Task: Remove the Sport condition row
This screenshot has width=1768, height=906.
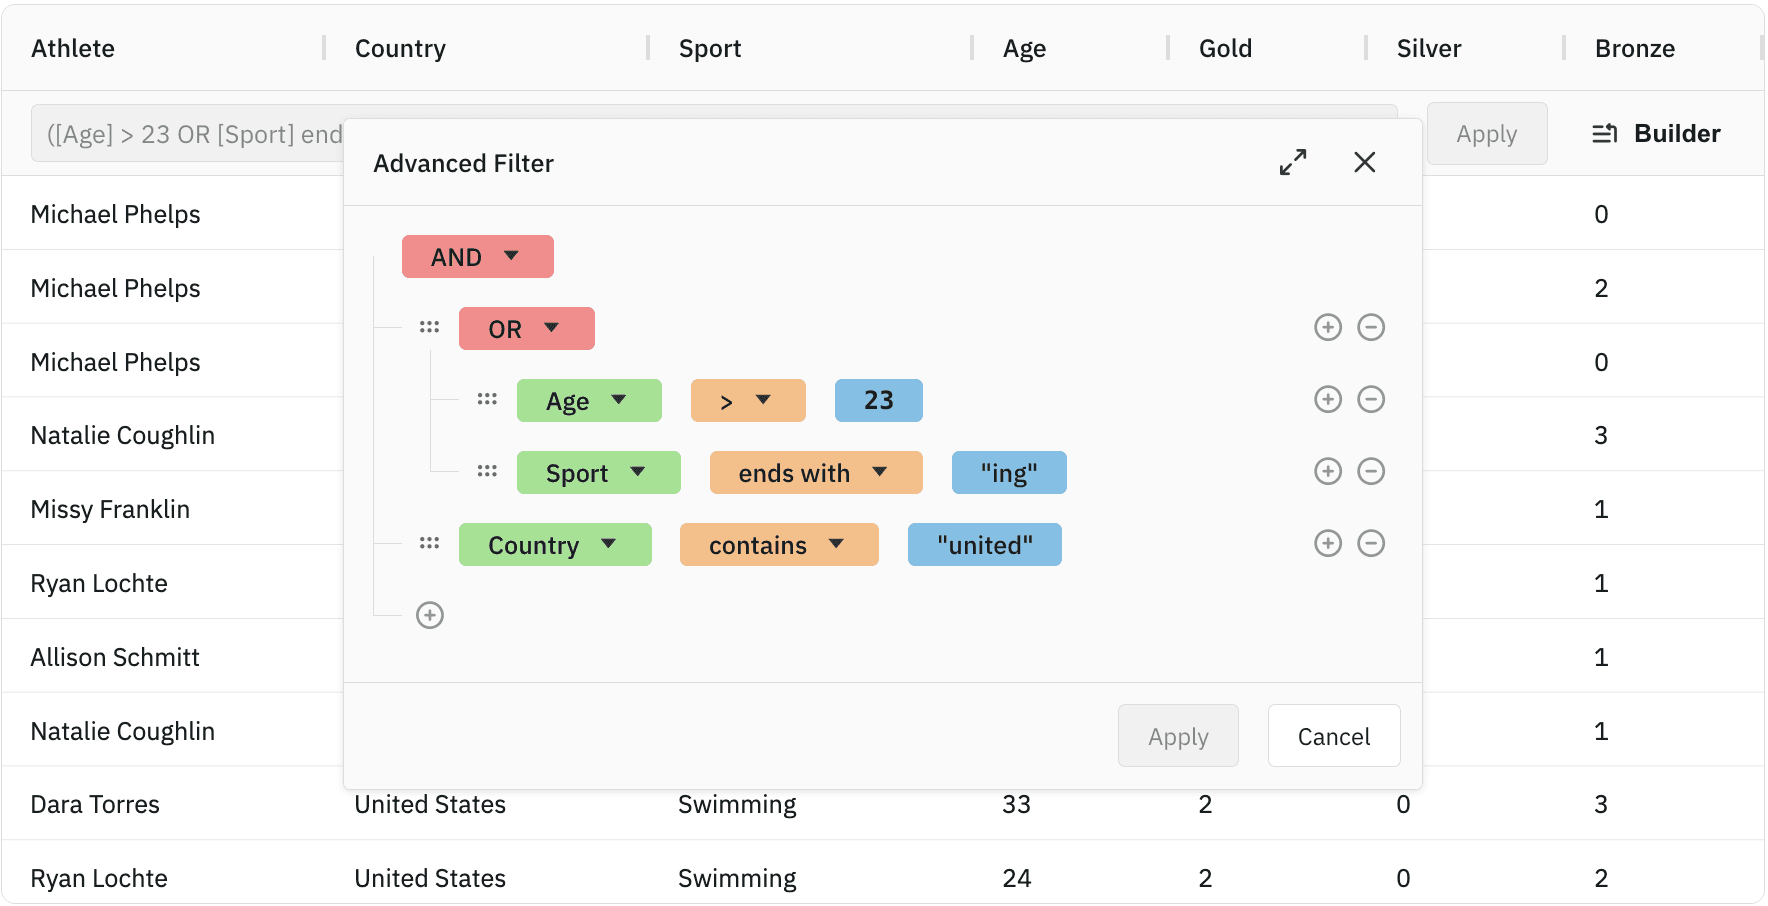Action: pos(1371,471)
